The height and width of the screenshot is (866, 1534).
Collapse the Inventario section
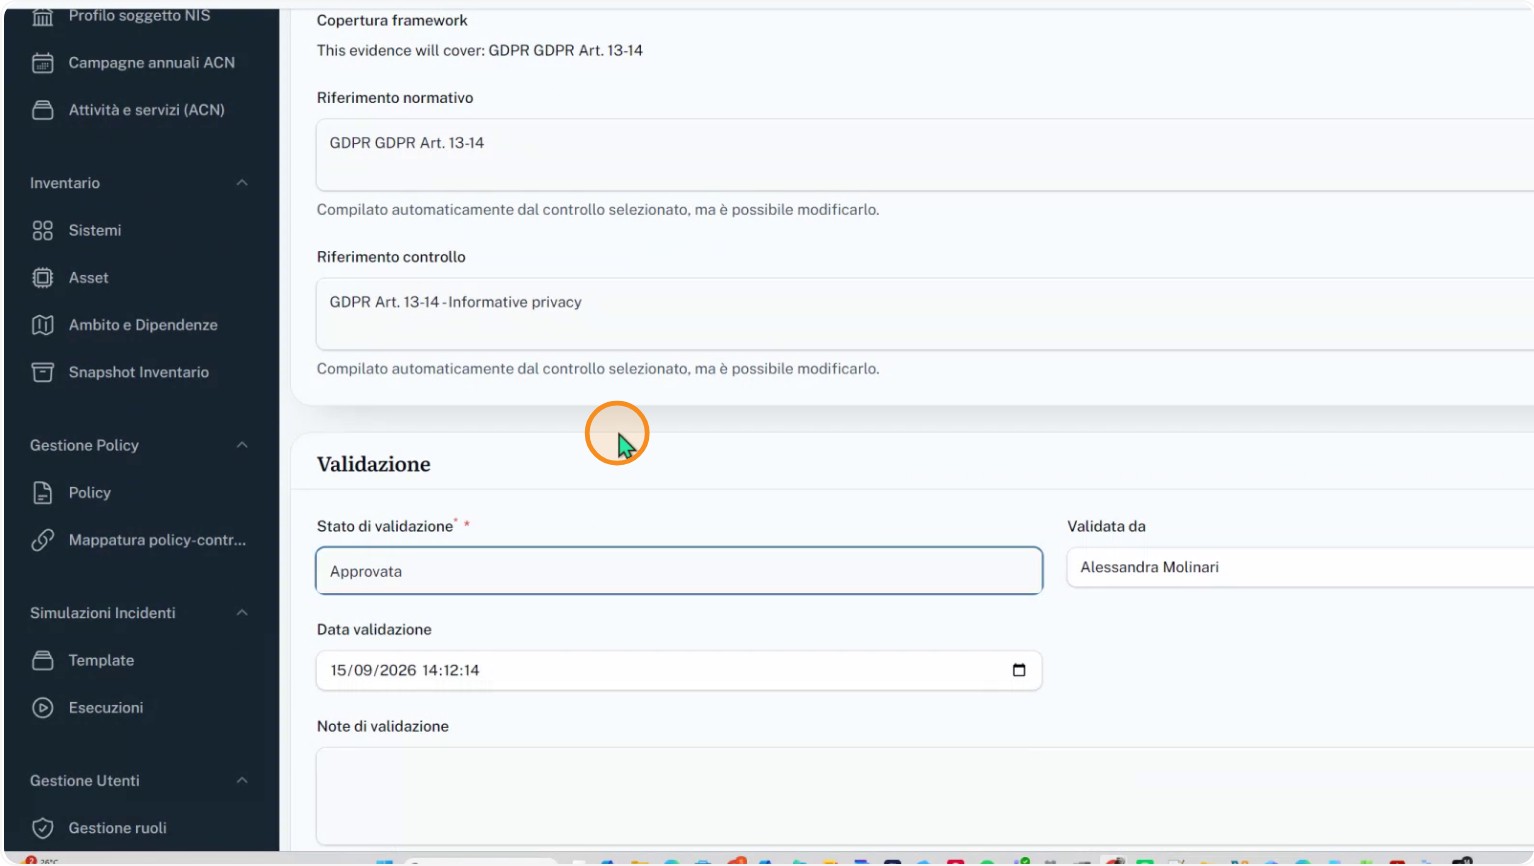point(242,183)
